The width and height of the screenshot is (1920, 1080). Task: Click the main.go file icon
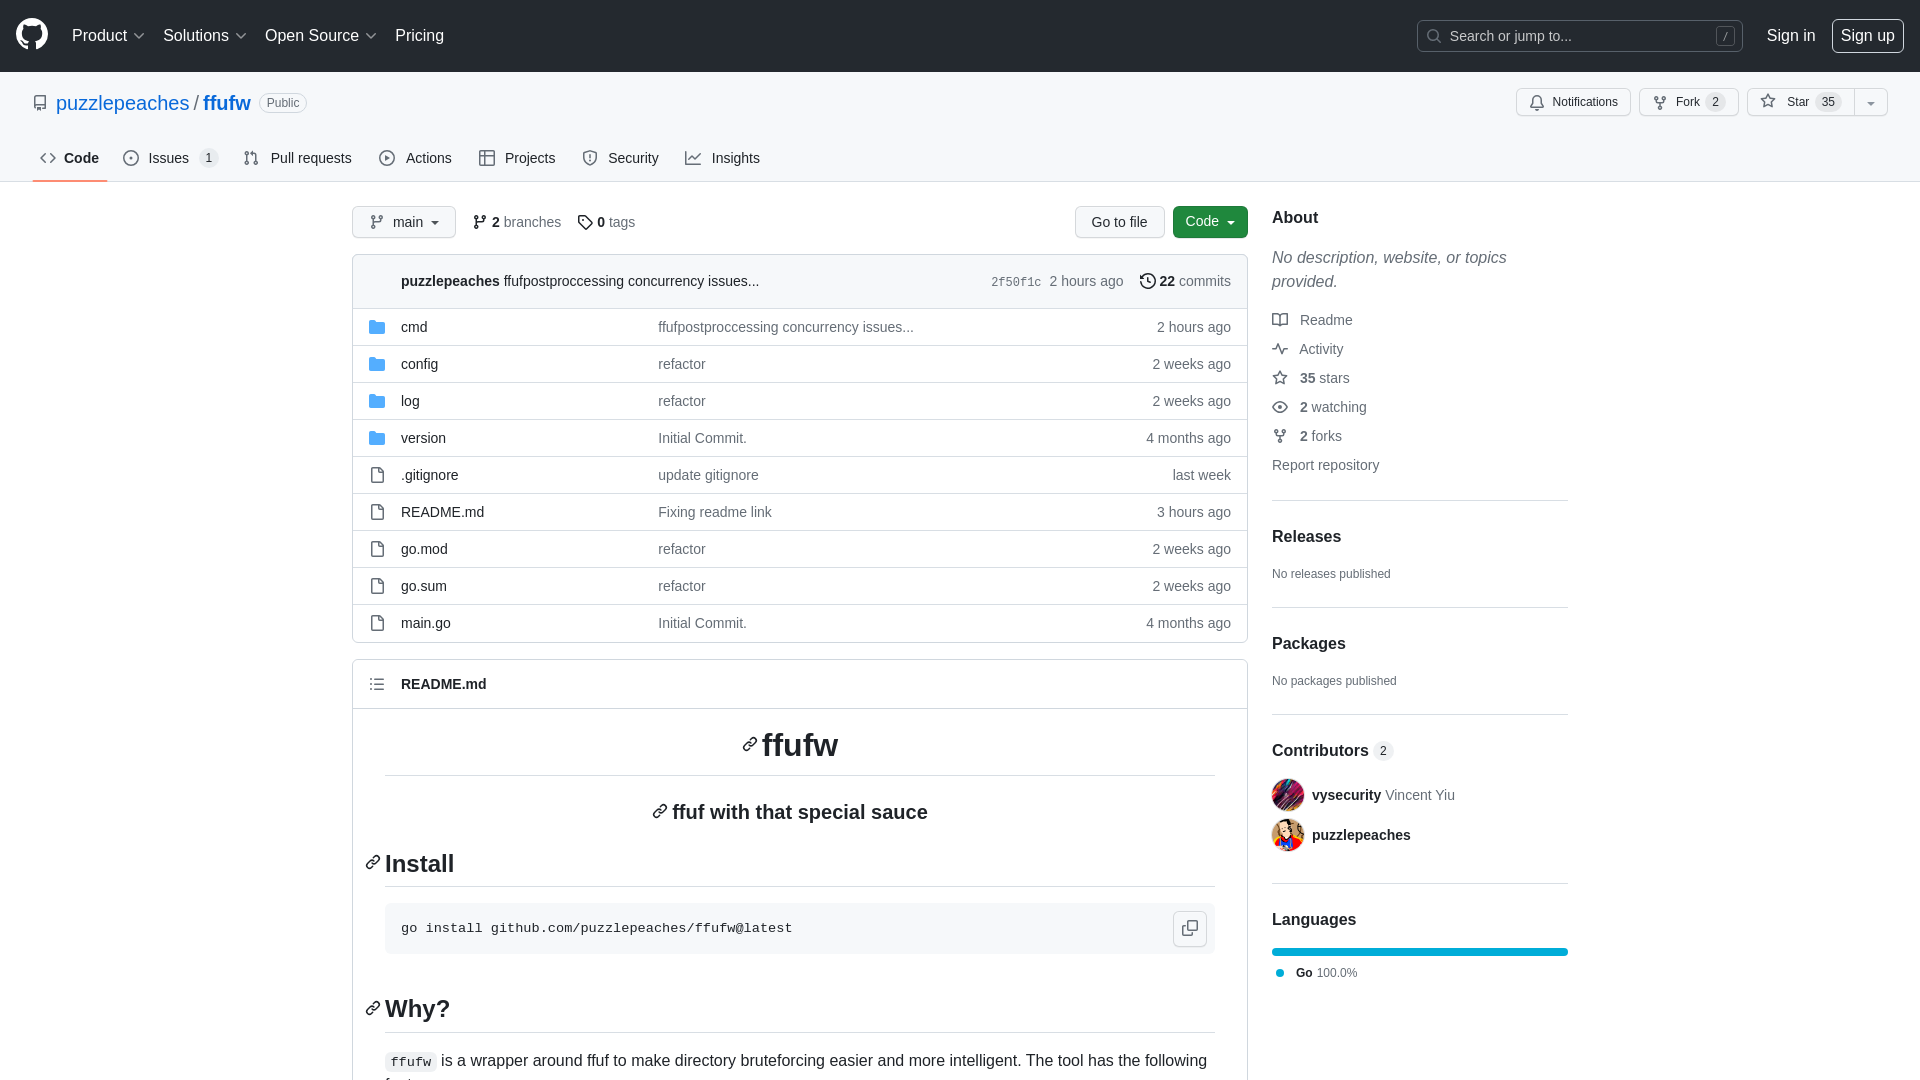377,623
